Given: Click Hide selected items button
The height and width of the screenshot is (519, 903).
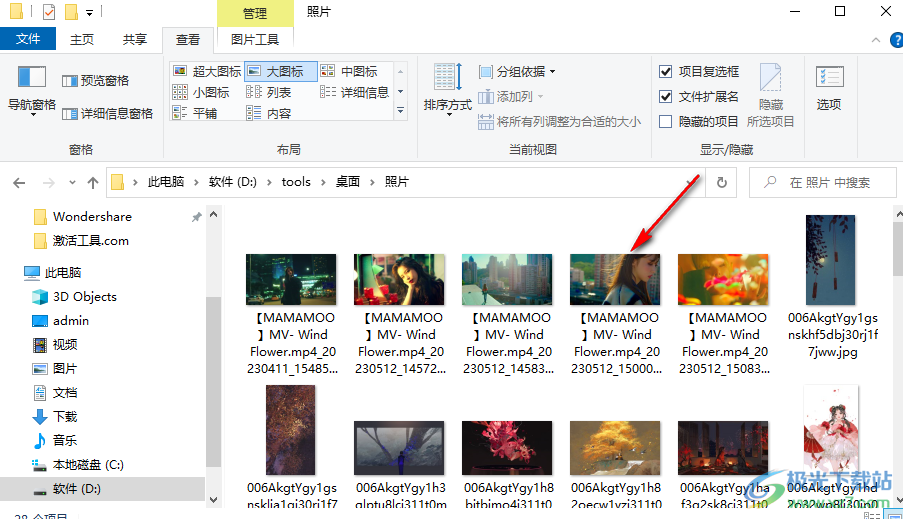Looking at the screenshot, I should (771, 96).
